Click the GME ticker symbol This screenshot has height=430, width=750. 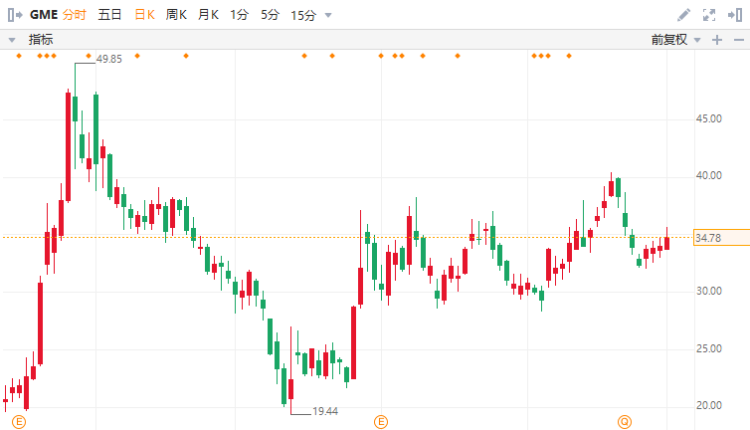click(x=44, y=15)
